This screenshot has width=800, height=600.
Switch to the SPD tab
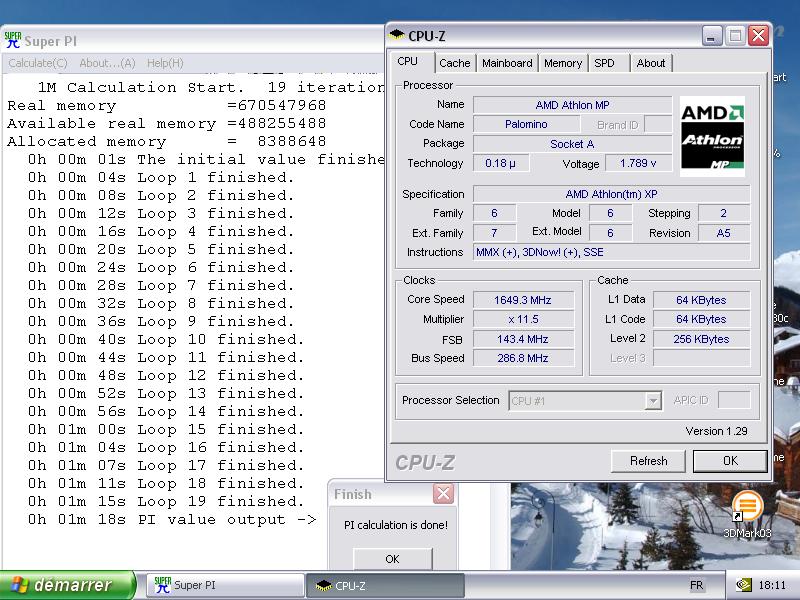(x=609, y=63)
